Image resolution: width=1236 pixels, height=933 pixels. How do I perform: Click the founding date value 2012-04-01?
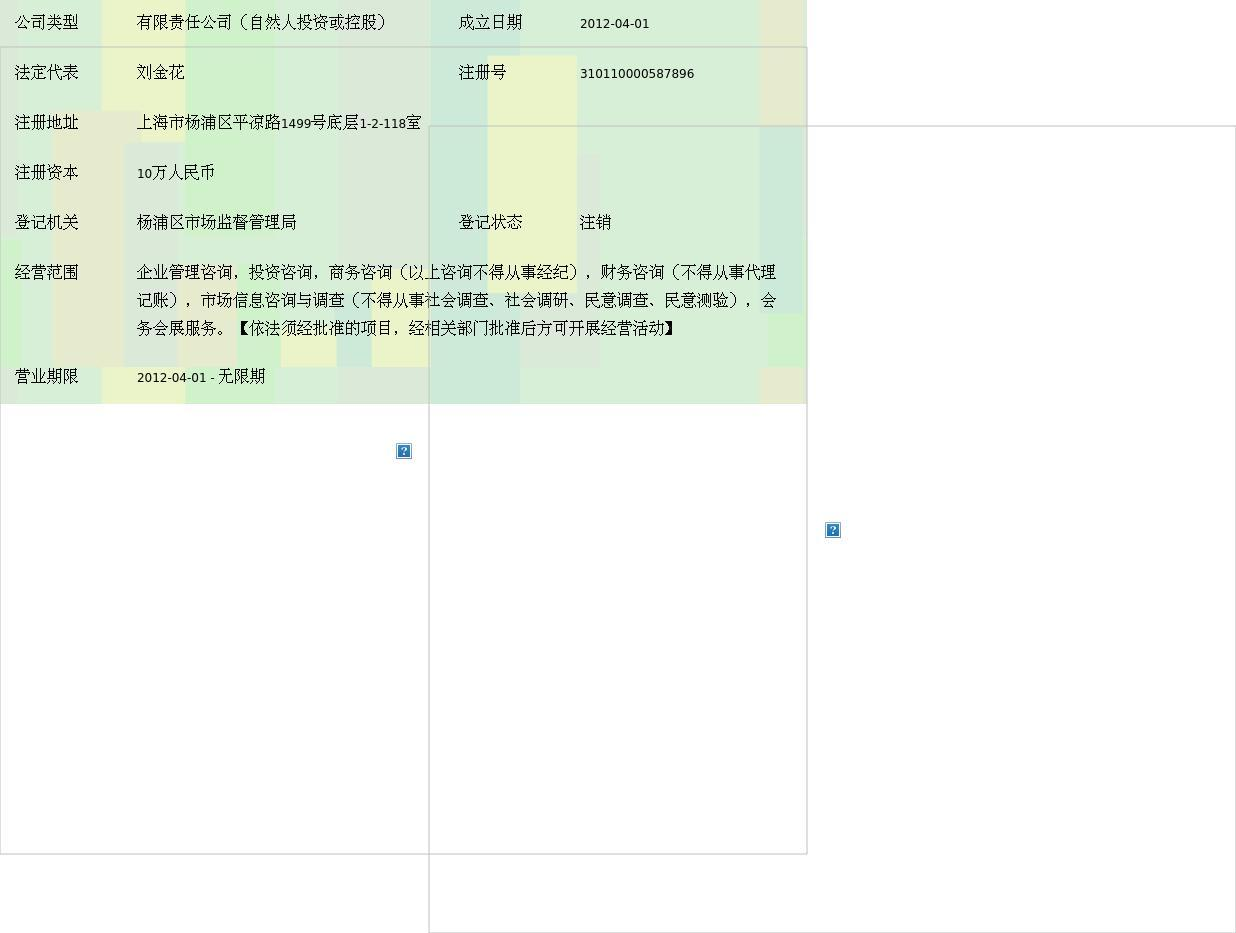[614, 23]
